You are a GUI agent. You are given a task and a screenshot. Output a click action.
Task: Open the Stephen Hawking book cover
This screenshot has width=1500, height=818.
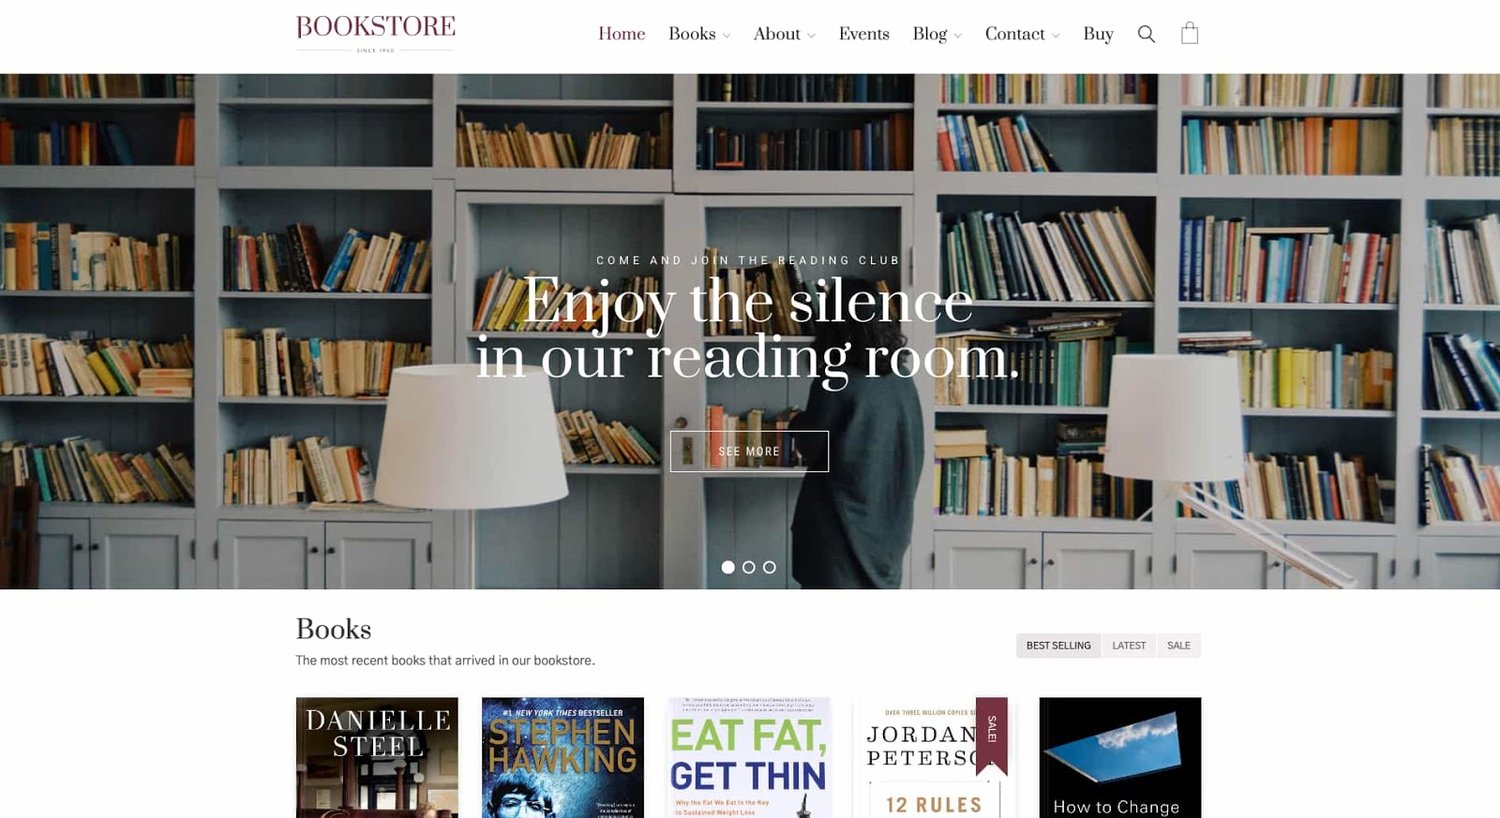(563, 758)
